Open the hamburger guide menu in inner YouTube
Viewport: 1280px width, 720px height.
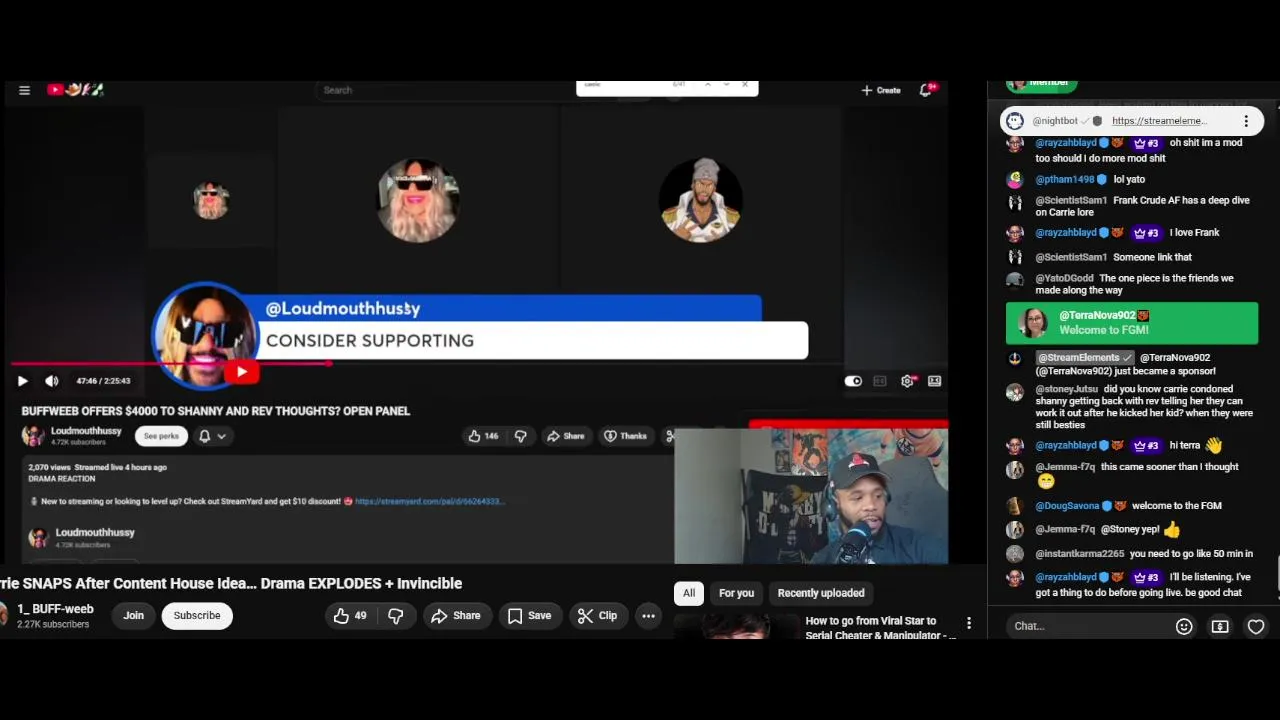coord(24,90)
